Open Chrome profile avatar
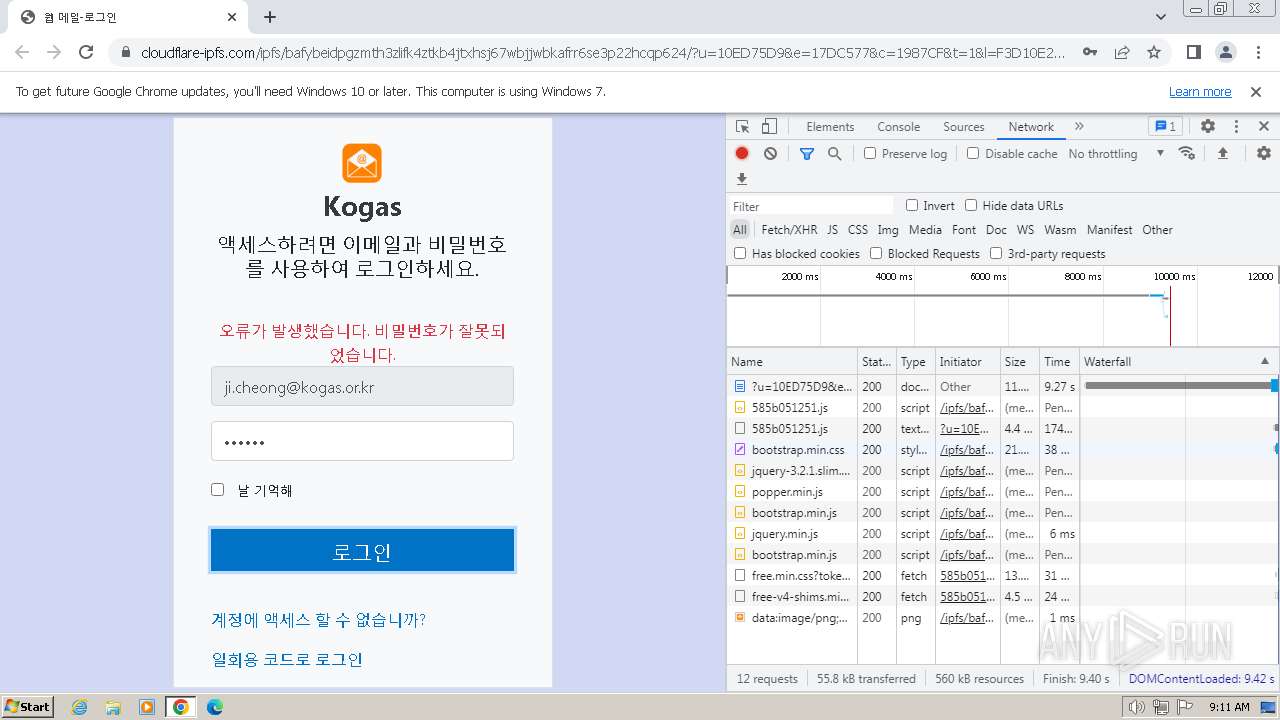1280x720 pixels. (1226, 52)
